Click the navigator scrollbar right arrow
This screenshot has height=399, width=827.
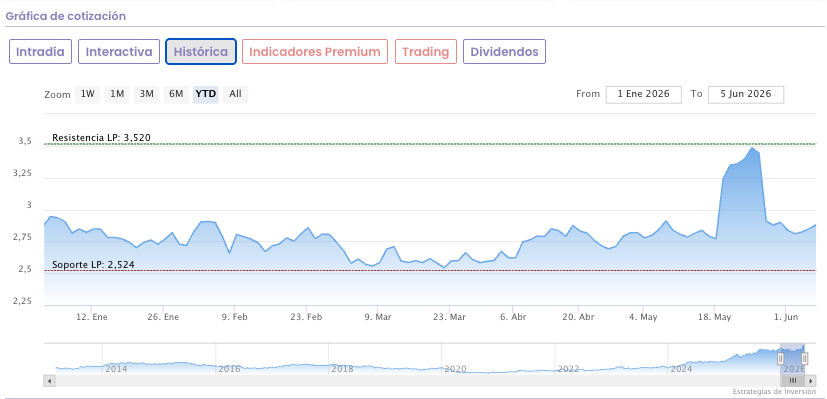pyautogui.click(x=810, y=381)
